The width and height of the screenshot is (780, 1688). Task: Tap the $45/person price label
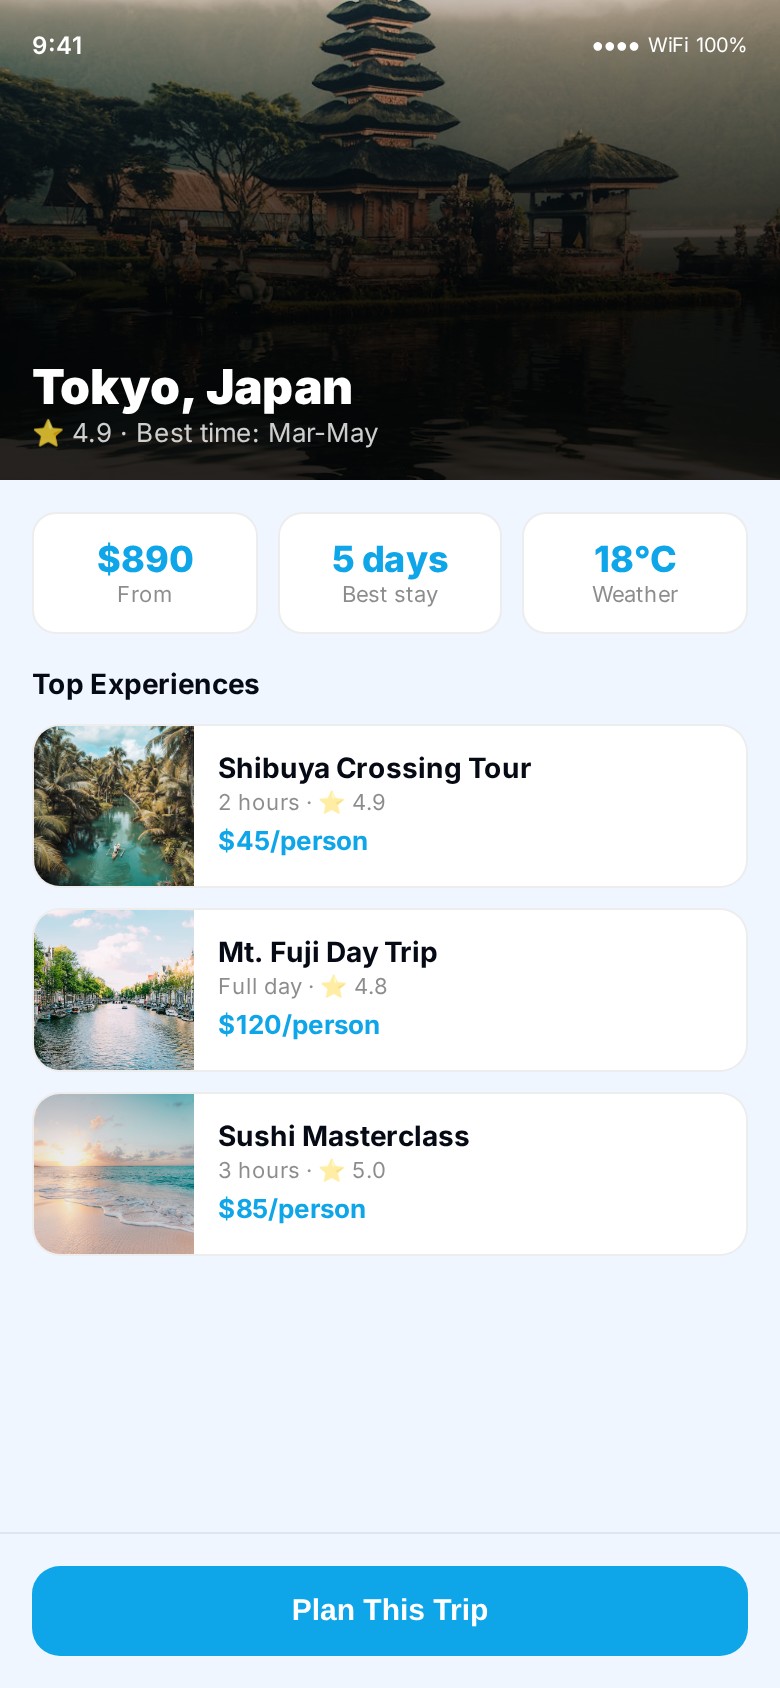(293, 841)
